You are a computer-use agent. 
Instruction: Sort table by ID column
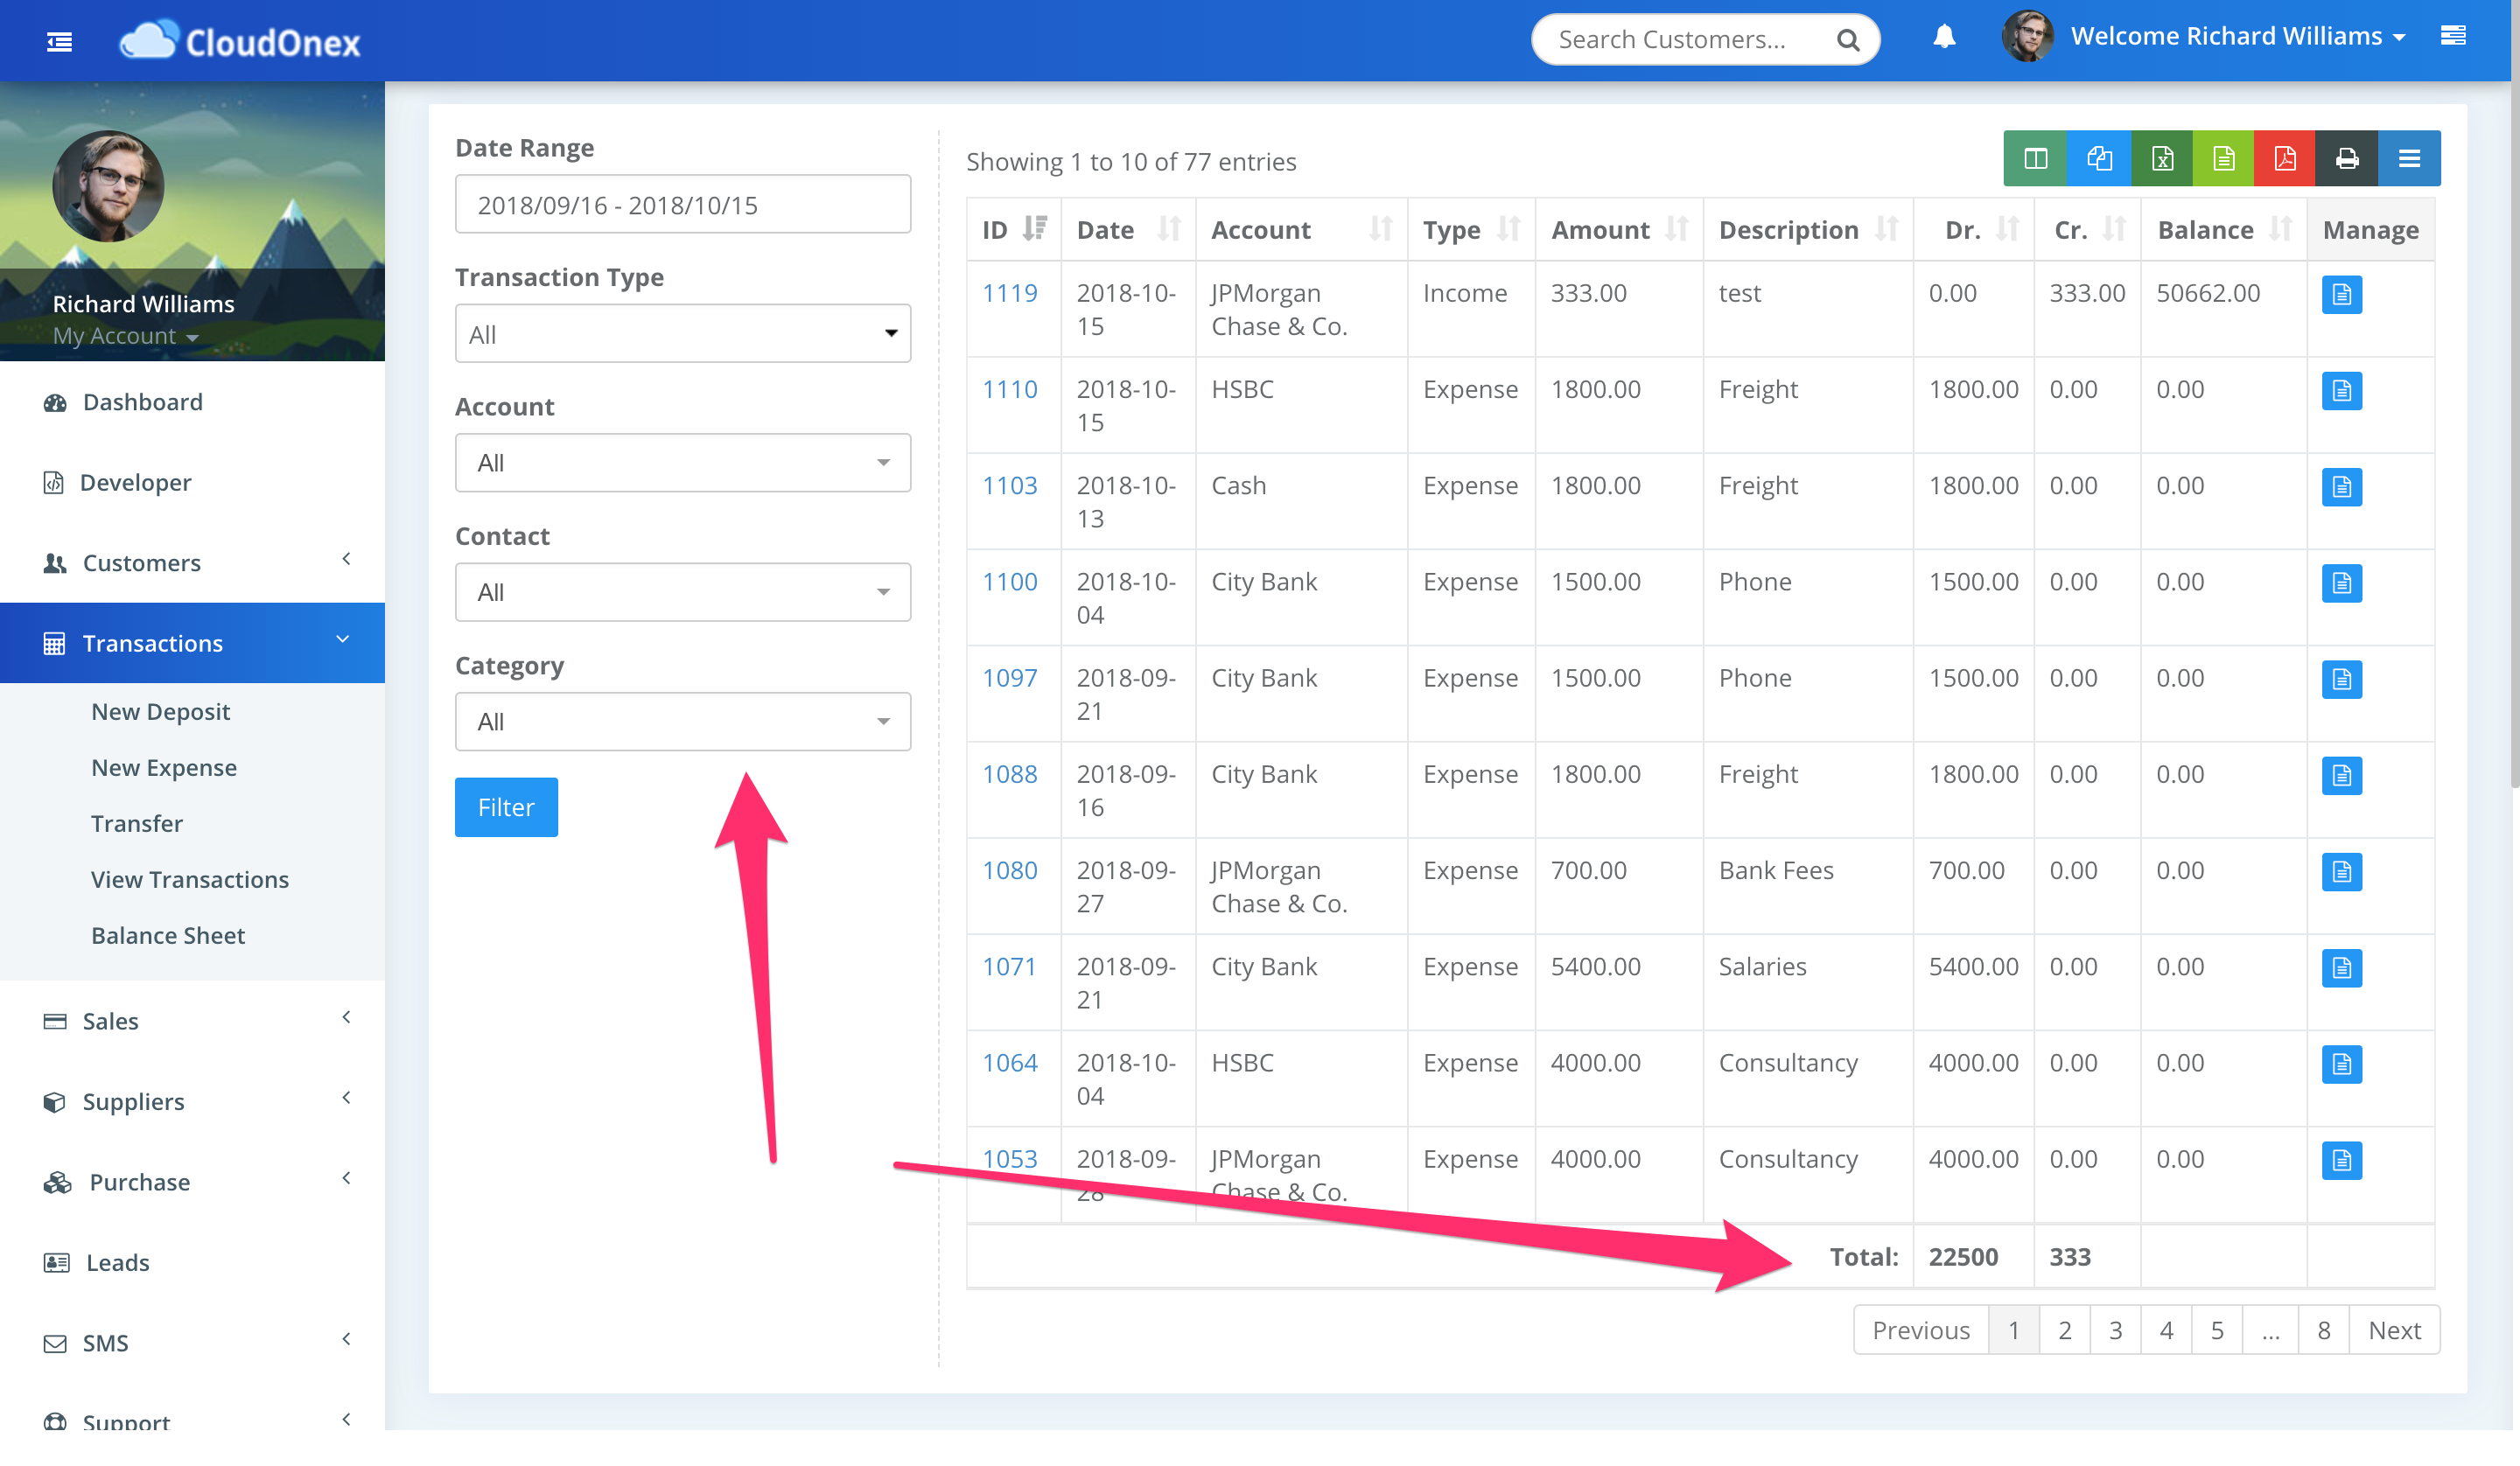click(x=1014, y=230)
